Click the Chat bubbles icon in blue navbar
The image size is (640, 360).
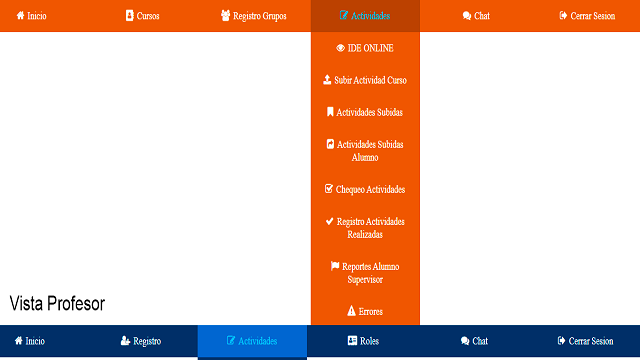click(465, 341)
